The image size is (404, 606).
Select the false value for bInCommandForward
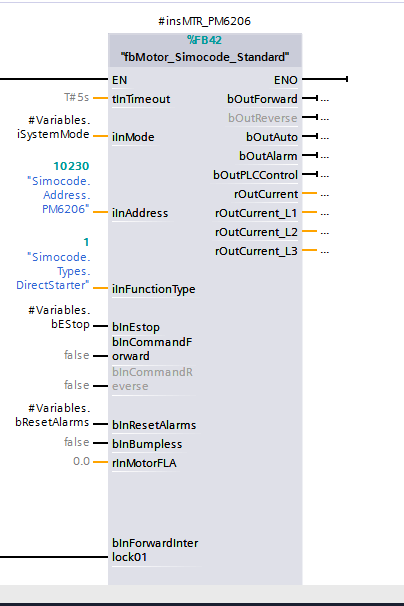point(77,355)
